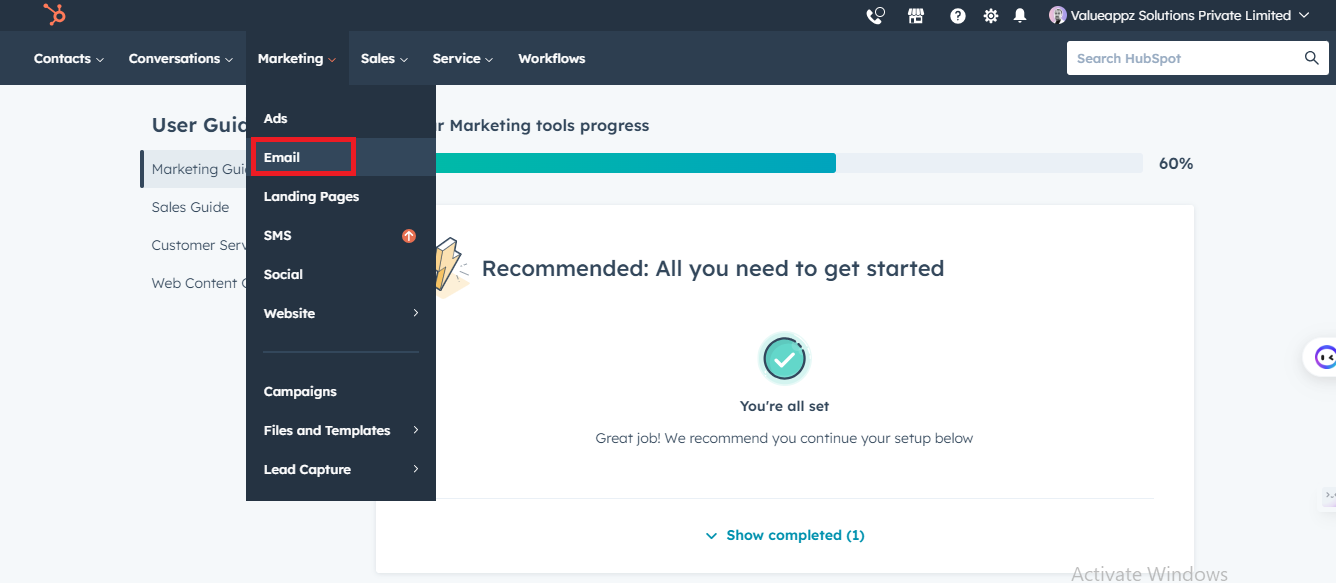Click the search magnifier icon
Screen dimensions: 1336x583
1311,58
